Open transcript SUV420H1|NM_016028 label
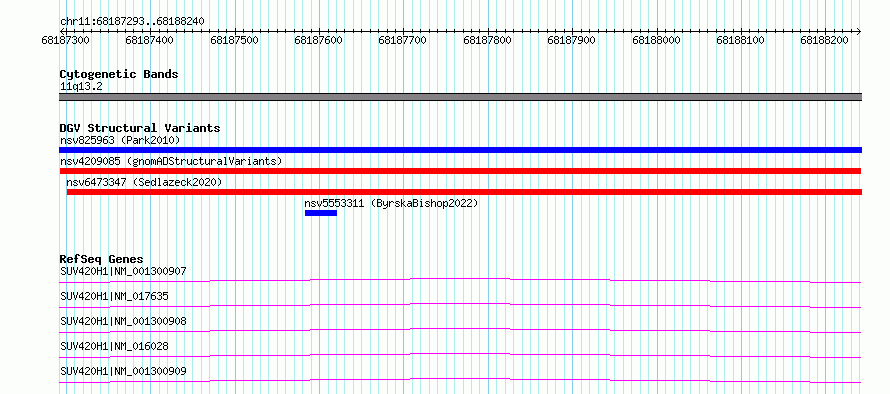 pyautogui.click(x=114, y=346)
